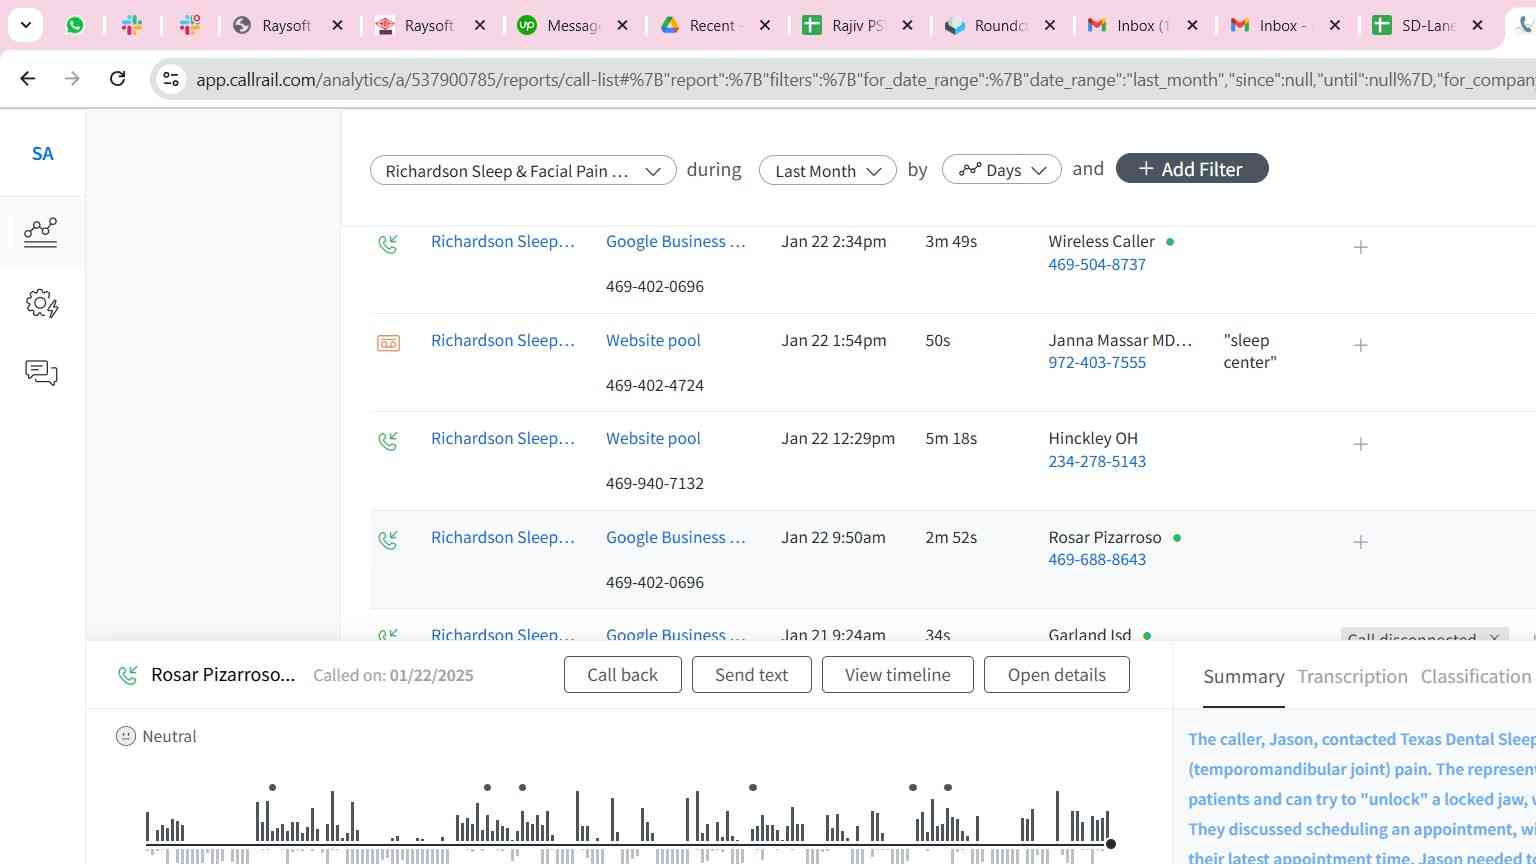Viewport: 1536px width, 864px height.
Task: Remove the Call disconnected tag
Action: pyautogui.click(x=1494, y=637)
